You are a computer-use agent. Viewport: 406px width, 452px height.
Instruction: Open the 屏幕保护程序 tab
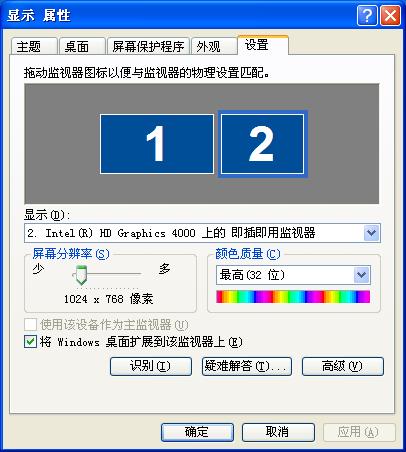[x=148, y=46]
